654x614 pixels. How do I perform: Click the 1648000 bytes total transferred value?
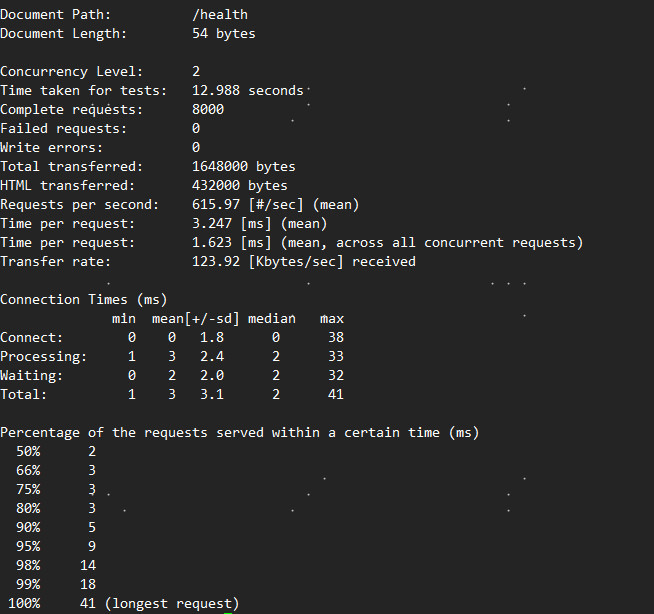click(243, 167)
